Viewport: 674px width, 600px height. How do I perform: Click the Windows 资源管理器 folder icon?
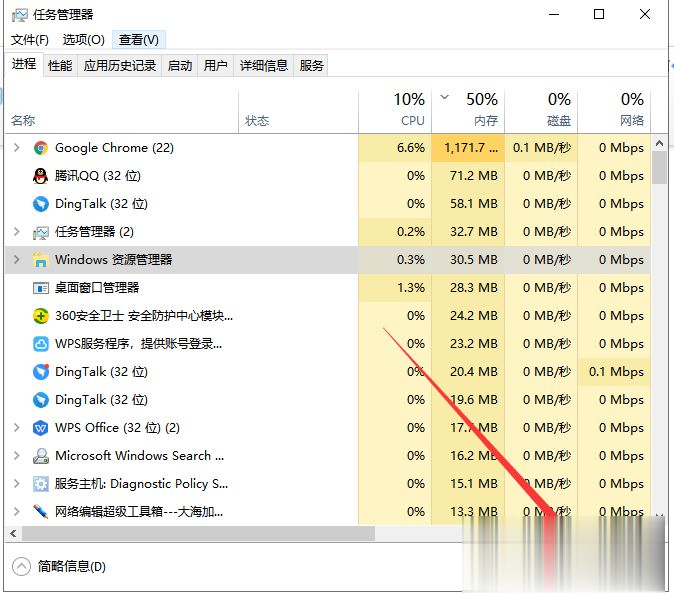pyautogui.click(x=41, y=260)
